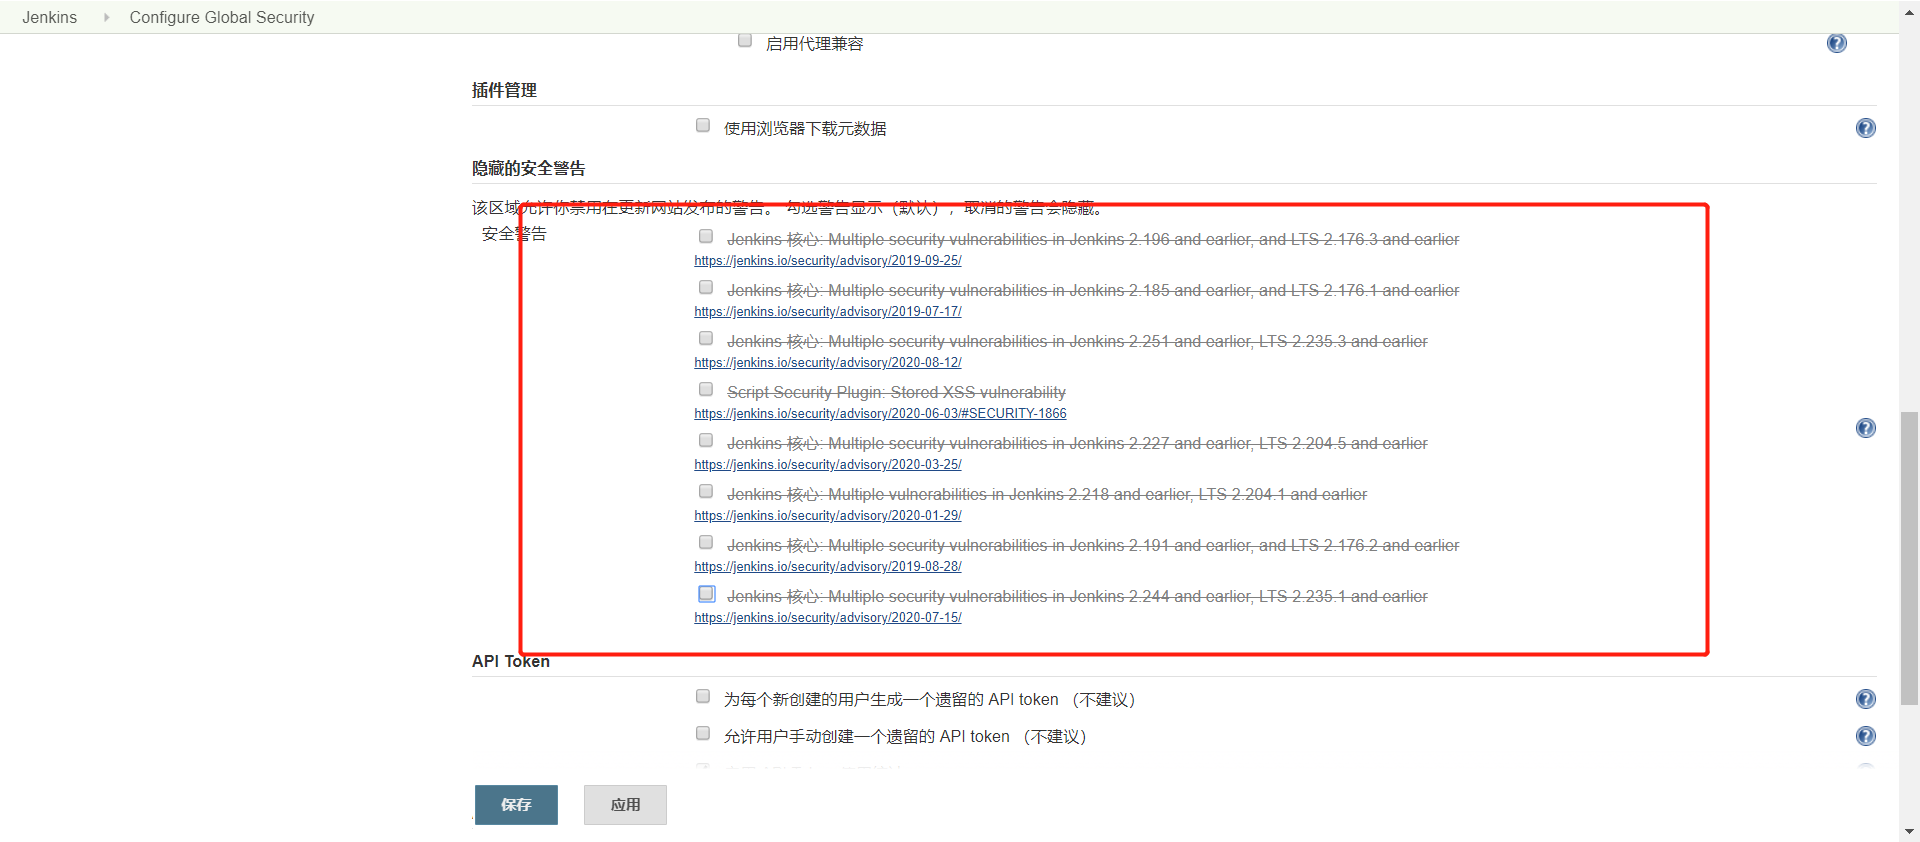This screenshot has height=842, width=1920.
Task: Click the API Token section heading
Action: click(x=511, y=662)
